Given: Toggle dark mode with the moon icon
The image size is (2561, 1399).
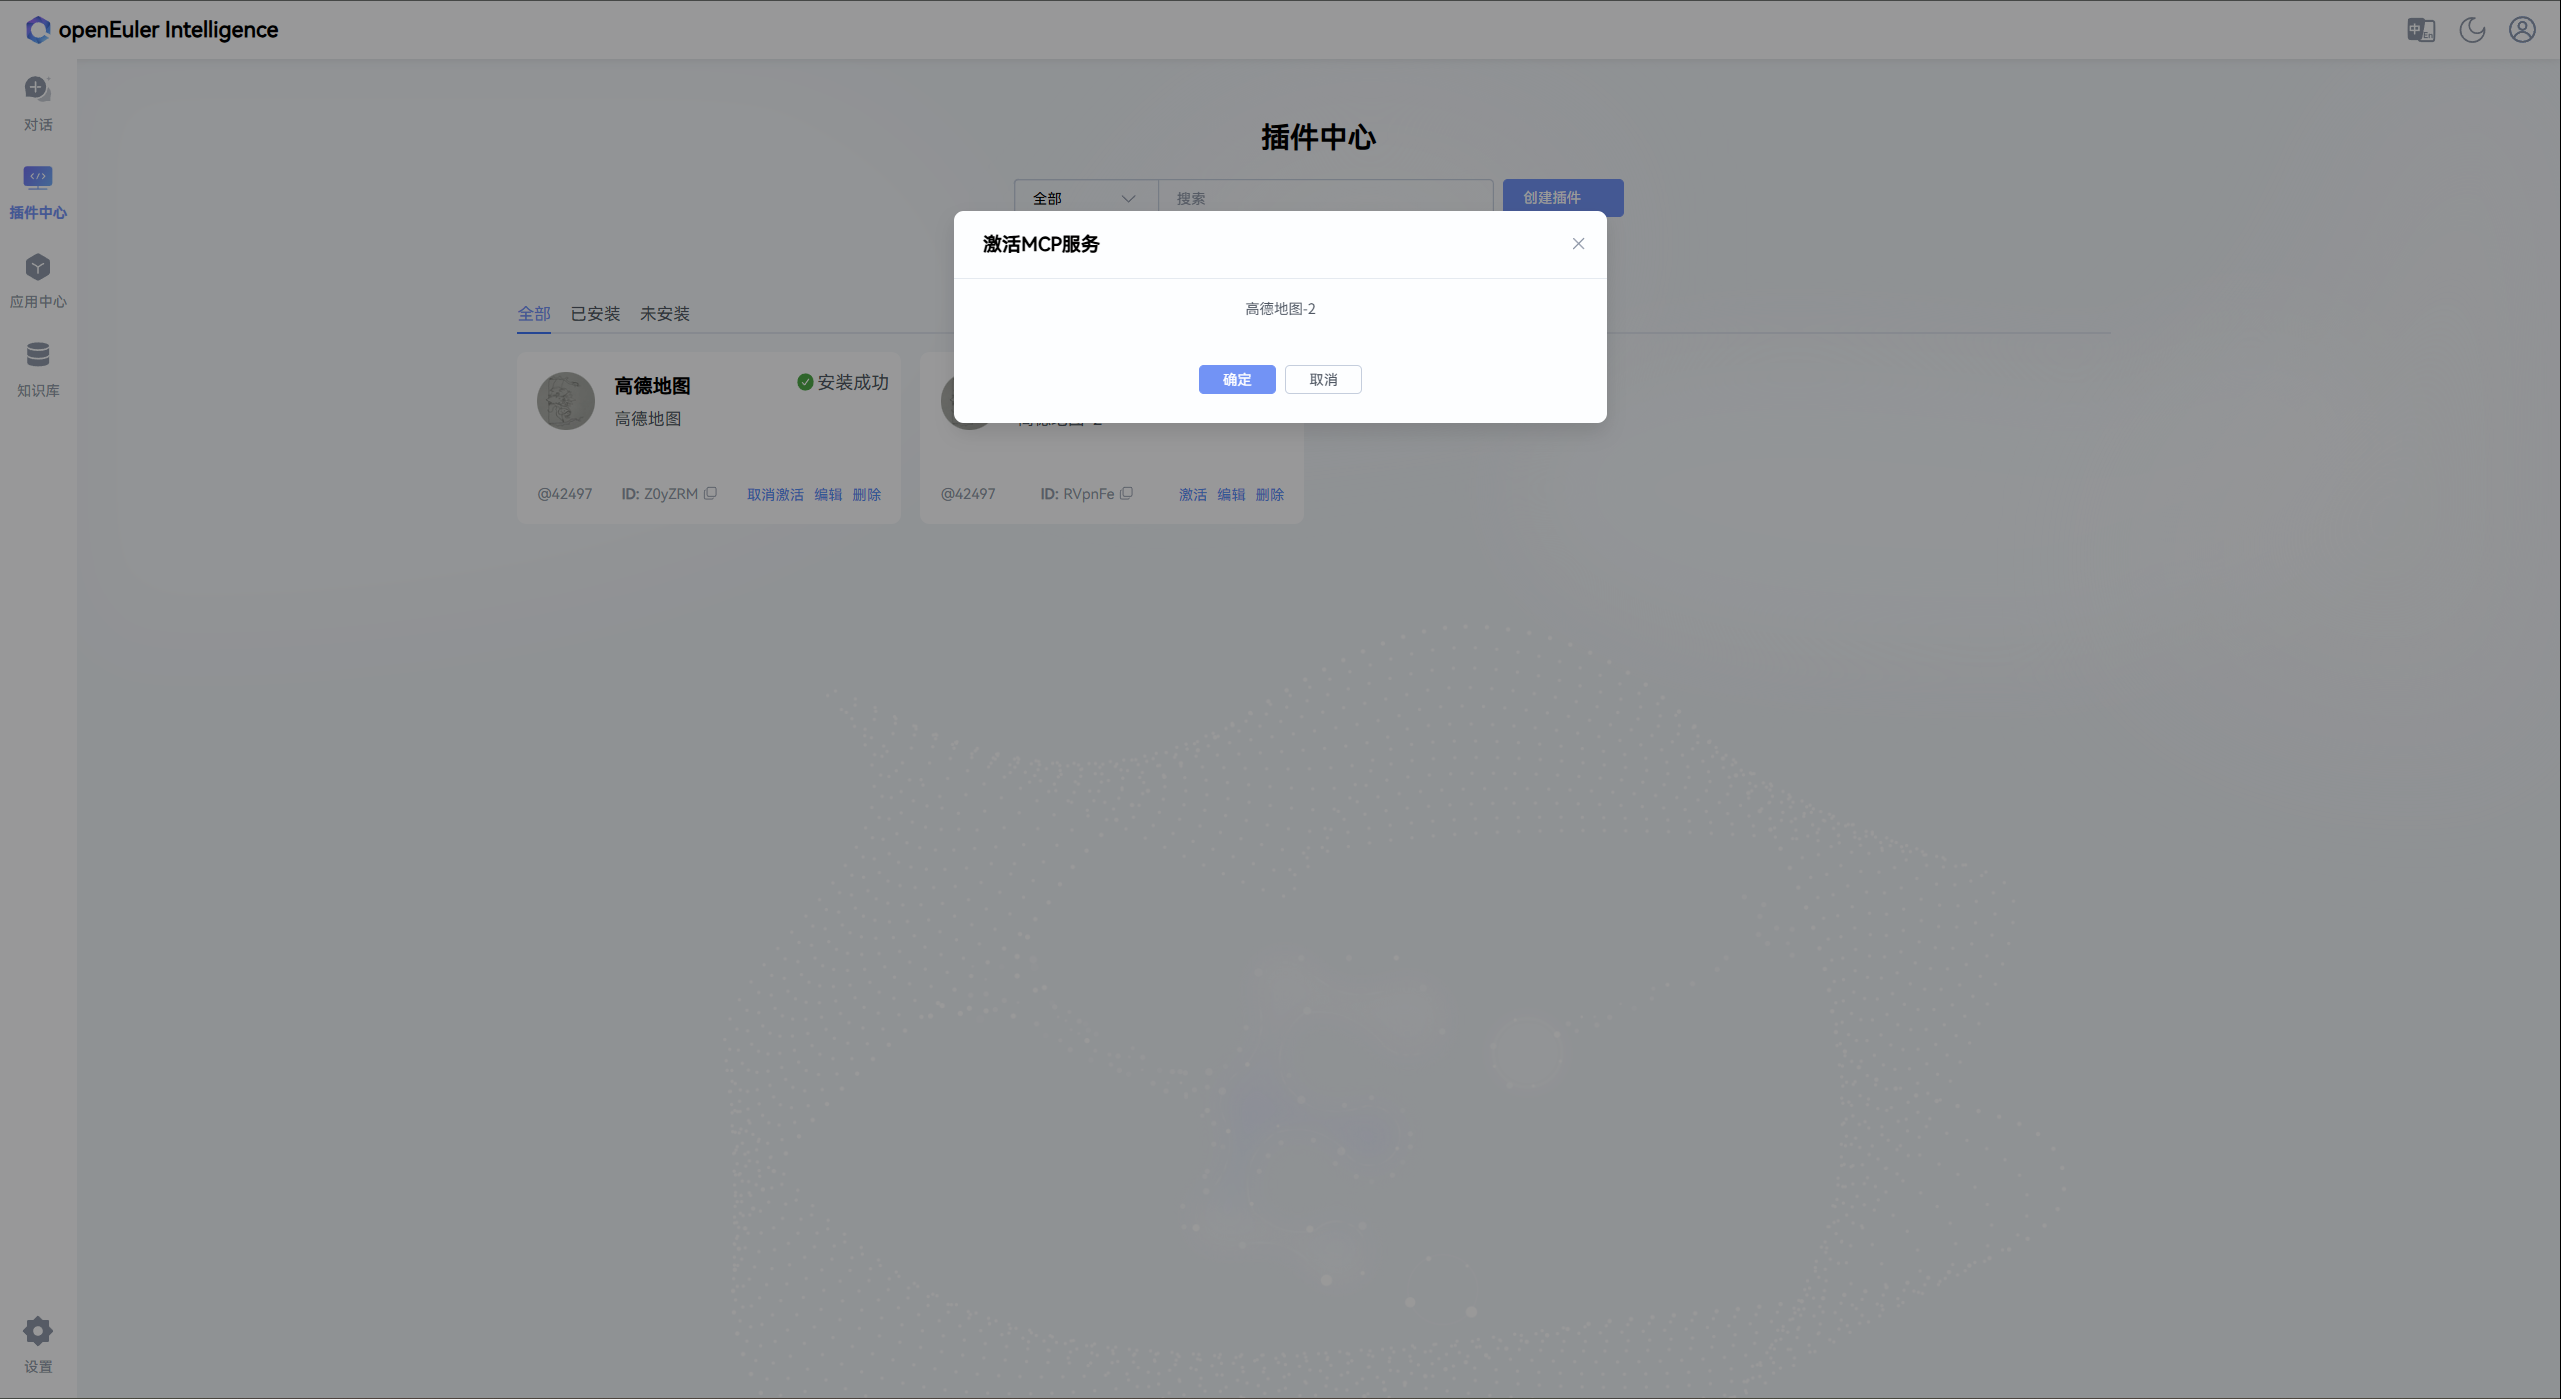Looking at the screenshot, I should [2471, 29].
